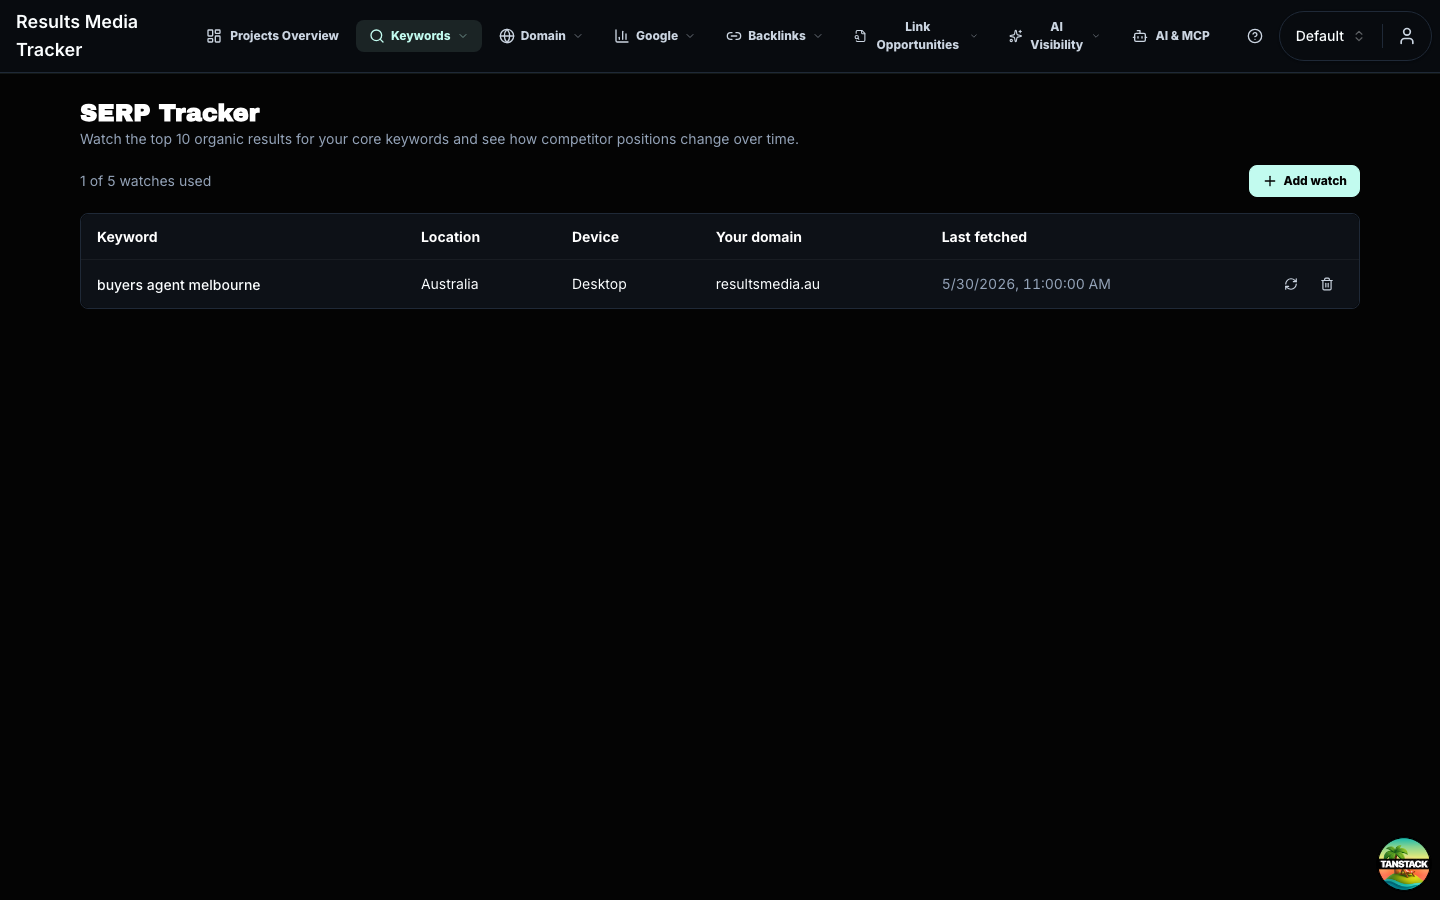Click the Google bar chart icon

[622, 36]
